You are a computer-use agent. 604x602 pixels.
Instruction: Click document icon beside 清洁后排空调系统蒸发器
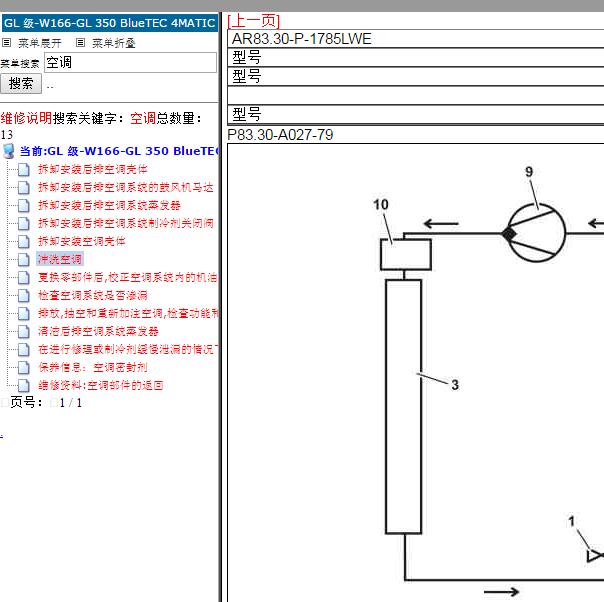pyautogui.click(x=23, y=332)
